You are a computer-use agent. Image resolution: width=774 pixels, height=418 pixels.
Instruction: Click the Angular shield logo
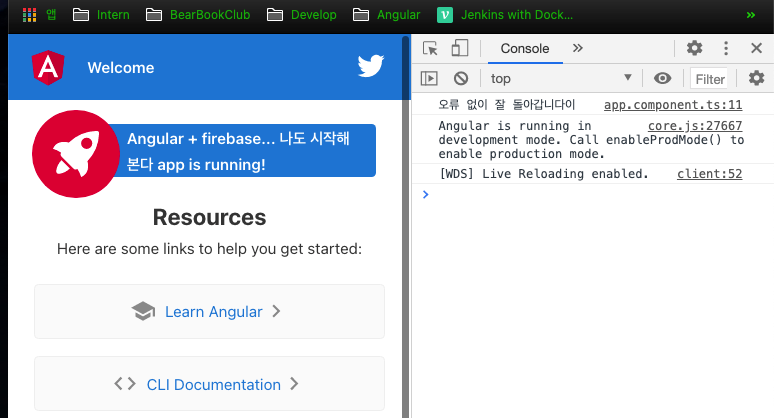pos(48,67)
